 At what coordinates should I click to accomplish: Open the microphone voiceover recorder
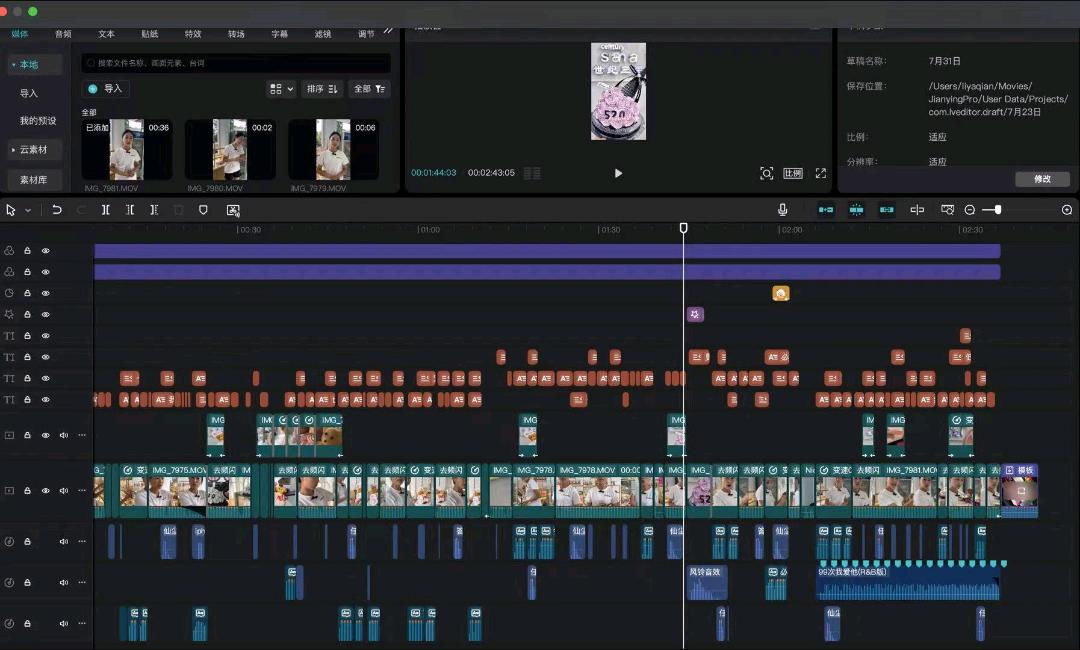point(782,210)
